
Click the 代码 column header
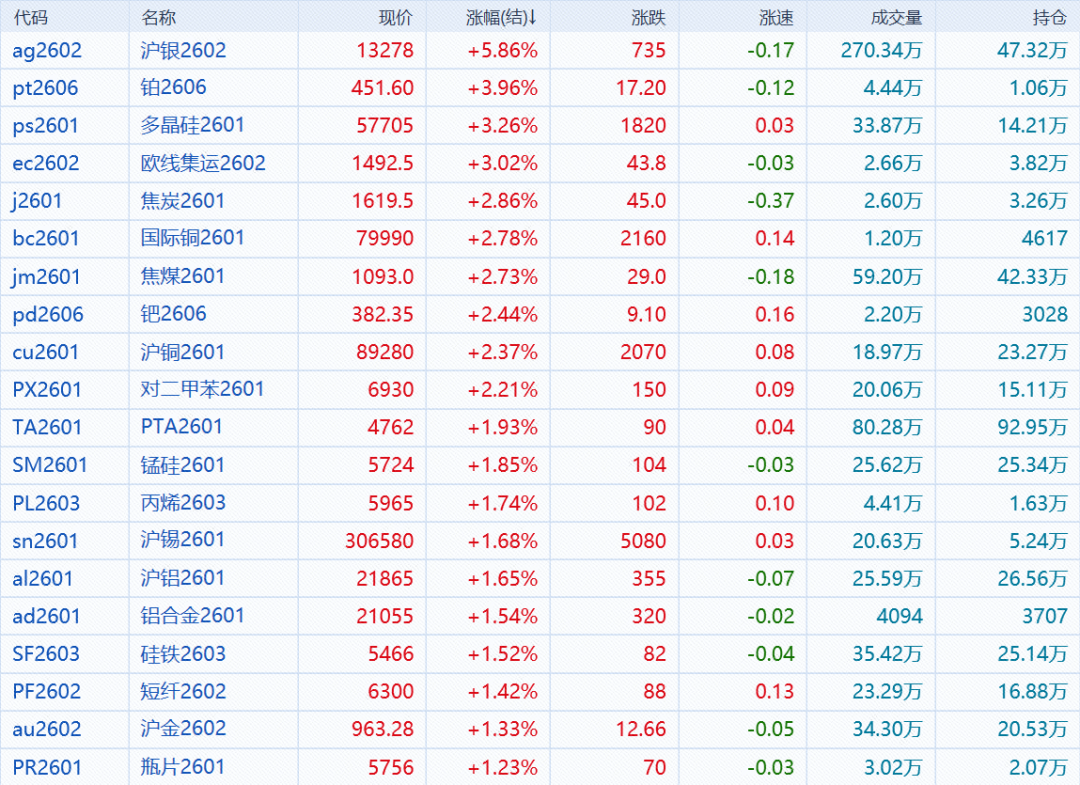(x=29, y=17)
